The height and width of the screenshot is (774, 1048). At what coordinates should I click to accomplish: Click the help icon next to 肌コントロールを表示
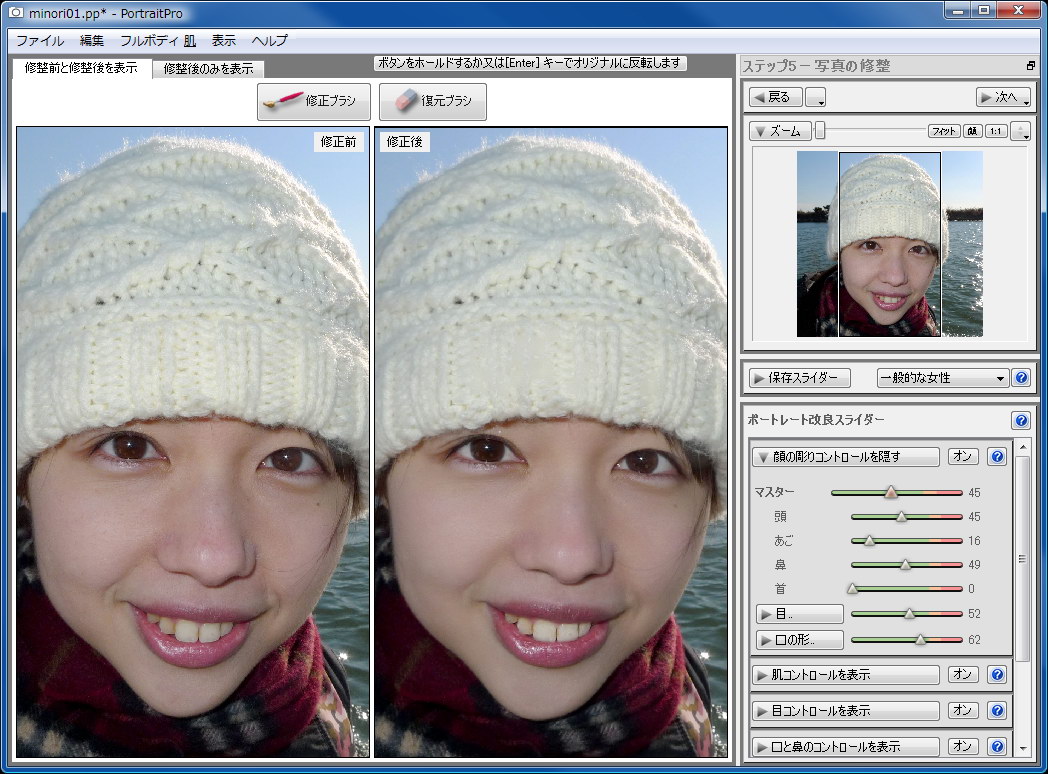point(996,675)
